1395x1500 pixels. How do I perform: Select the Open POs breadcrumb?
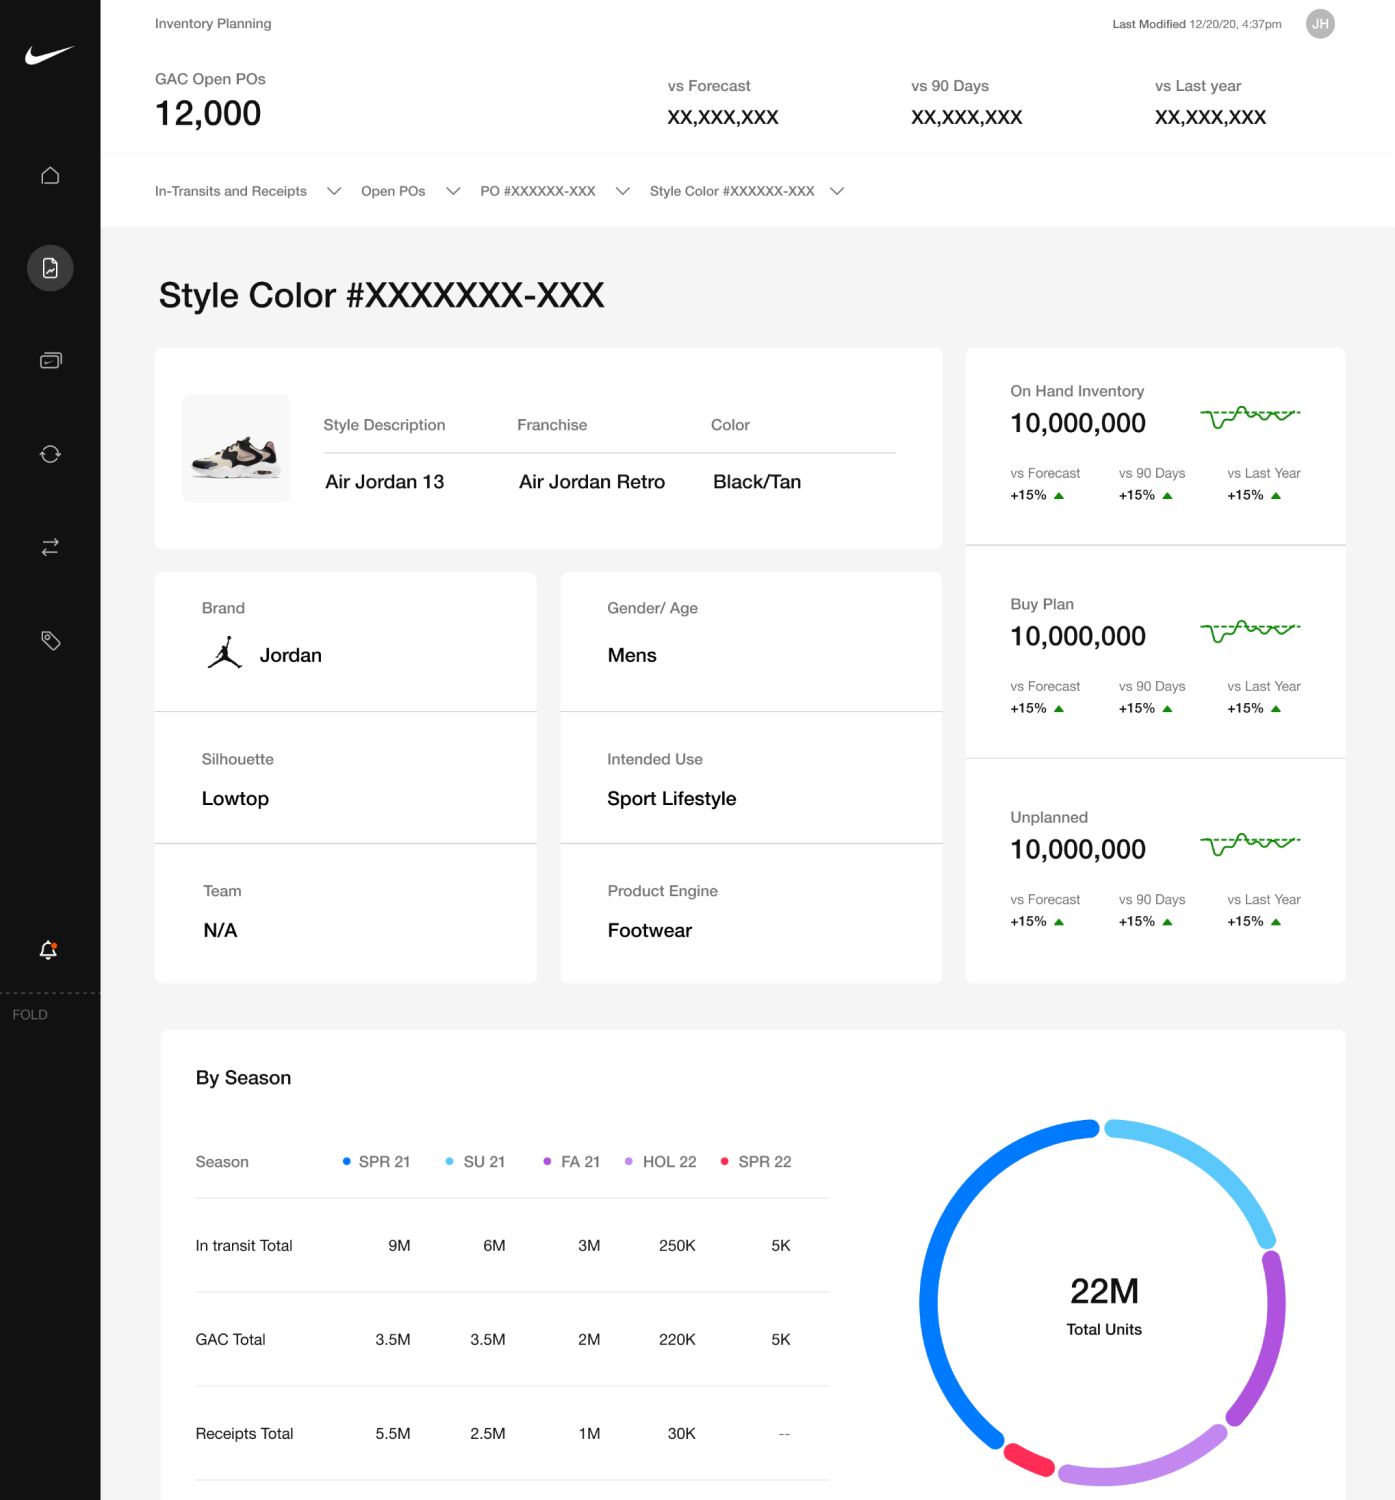tap(393, 191)
